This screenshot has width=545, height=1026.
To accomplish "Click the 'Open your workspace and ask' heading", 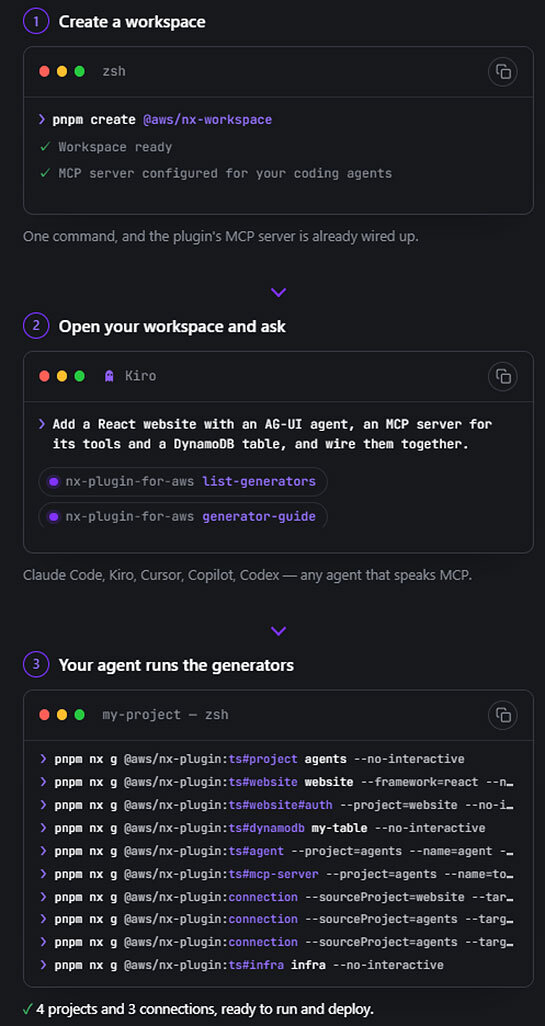I will tap(172, 326).
